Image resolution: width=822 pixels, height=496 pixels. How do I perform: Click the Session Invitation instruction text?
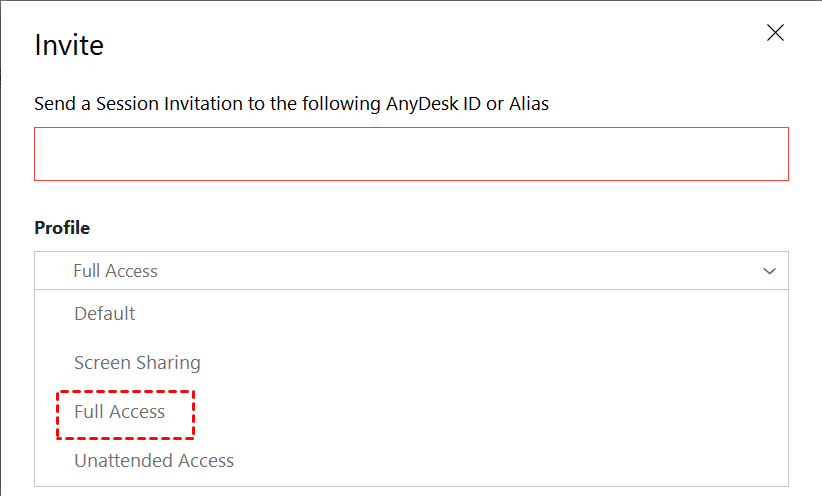point(291,104)
